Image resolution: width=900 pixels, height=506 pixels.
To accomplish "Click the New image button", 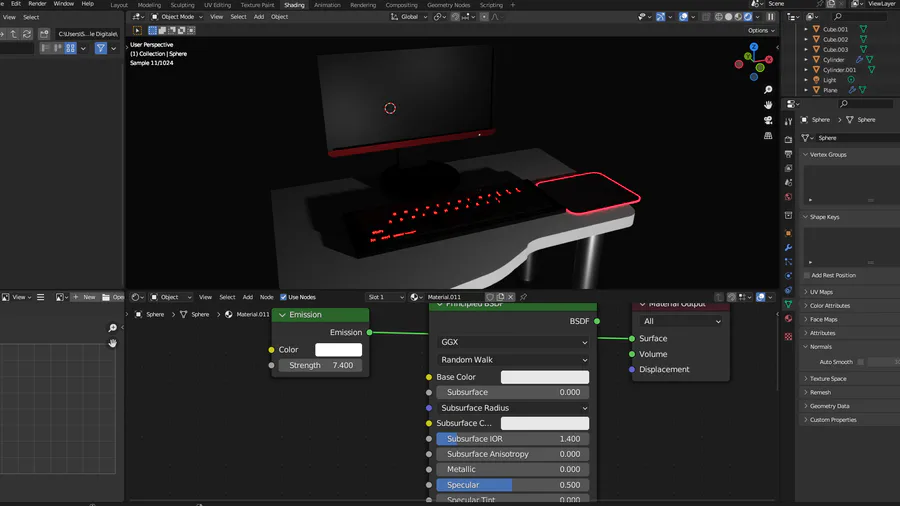I will [x=84, y=297].
